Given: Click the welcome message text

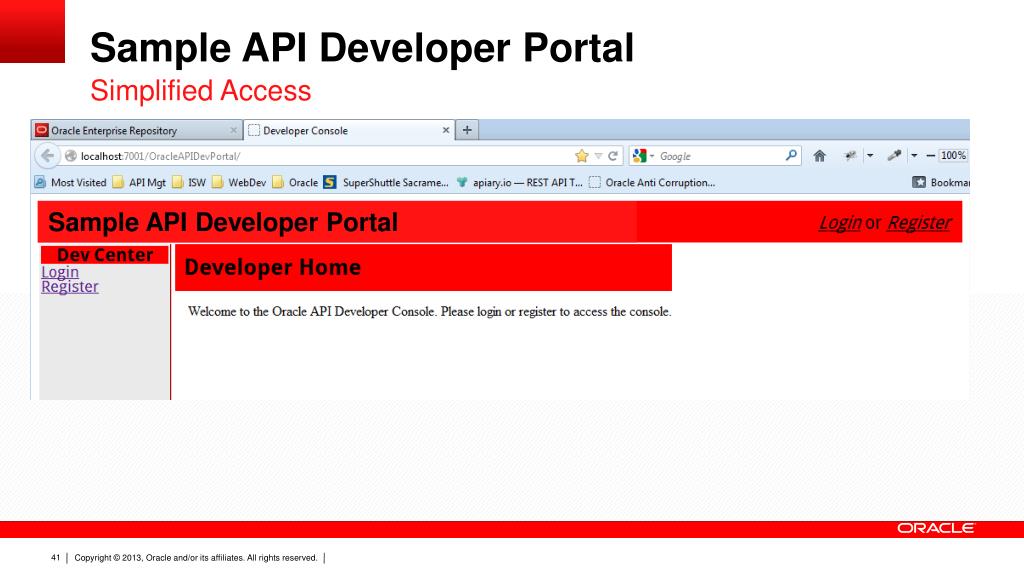Looking at the screenshot, I should click(429, 312).
